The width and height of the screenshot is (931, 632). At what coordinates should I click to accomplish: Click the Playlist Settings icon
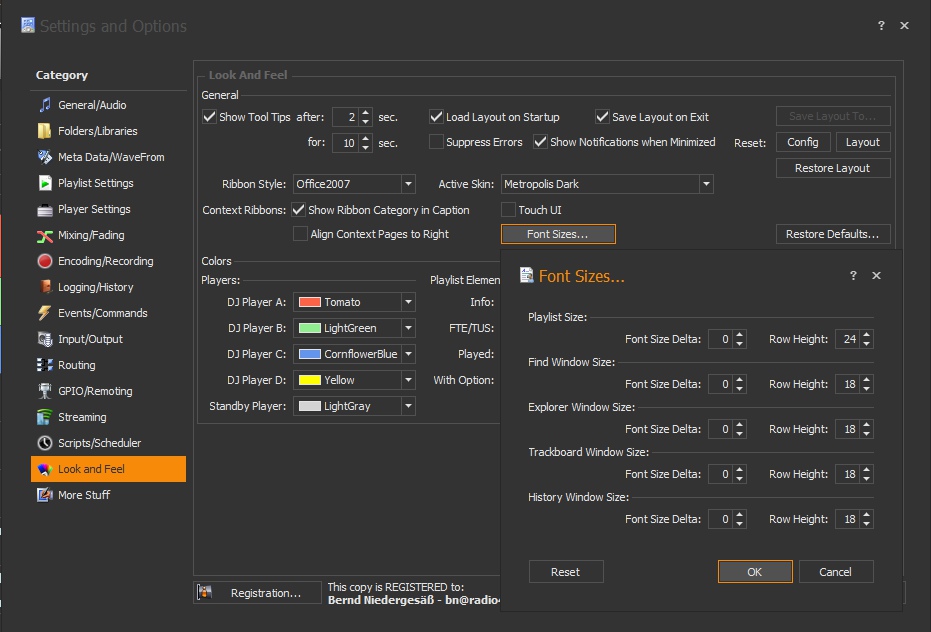[44, 183]
